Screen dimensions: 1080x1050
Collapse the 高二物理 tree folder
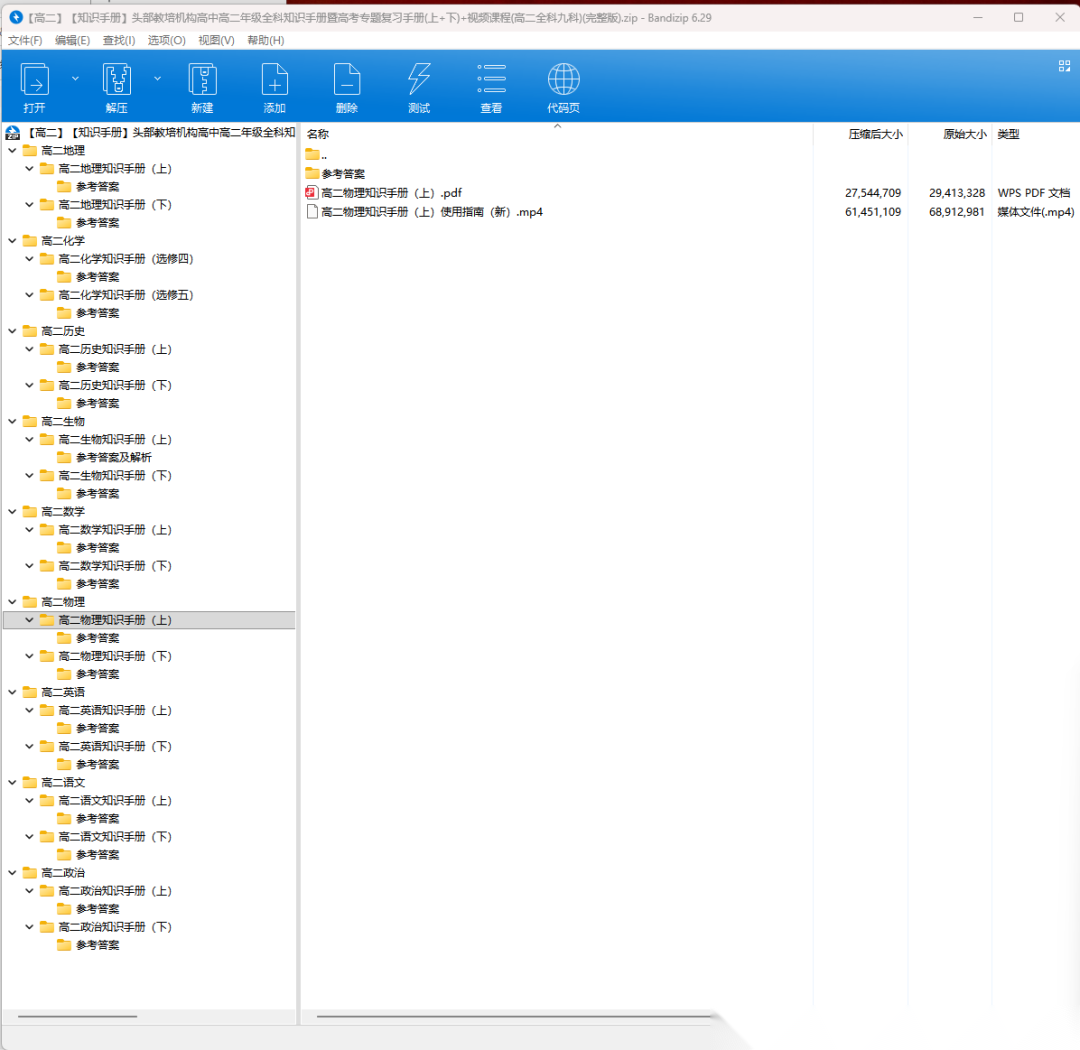click(x=12, y=602)
